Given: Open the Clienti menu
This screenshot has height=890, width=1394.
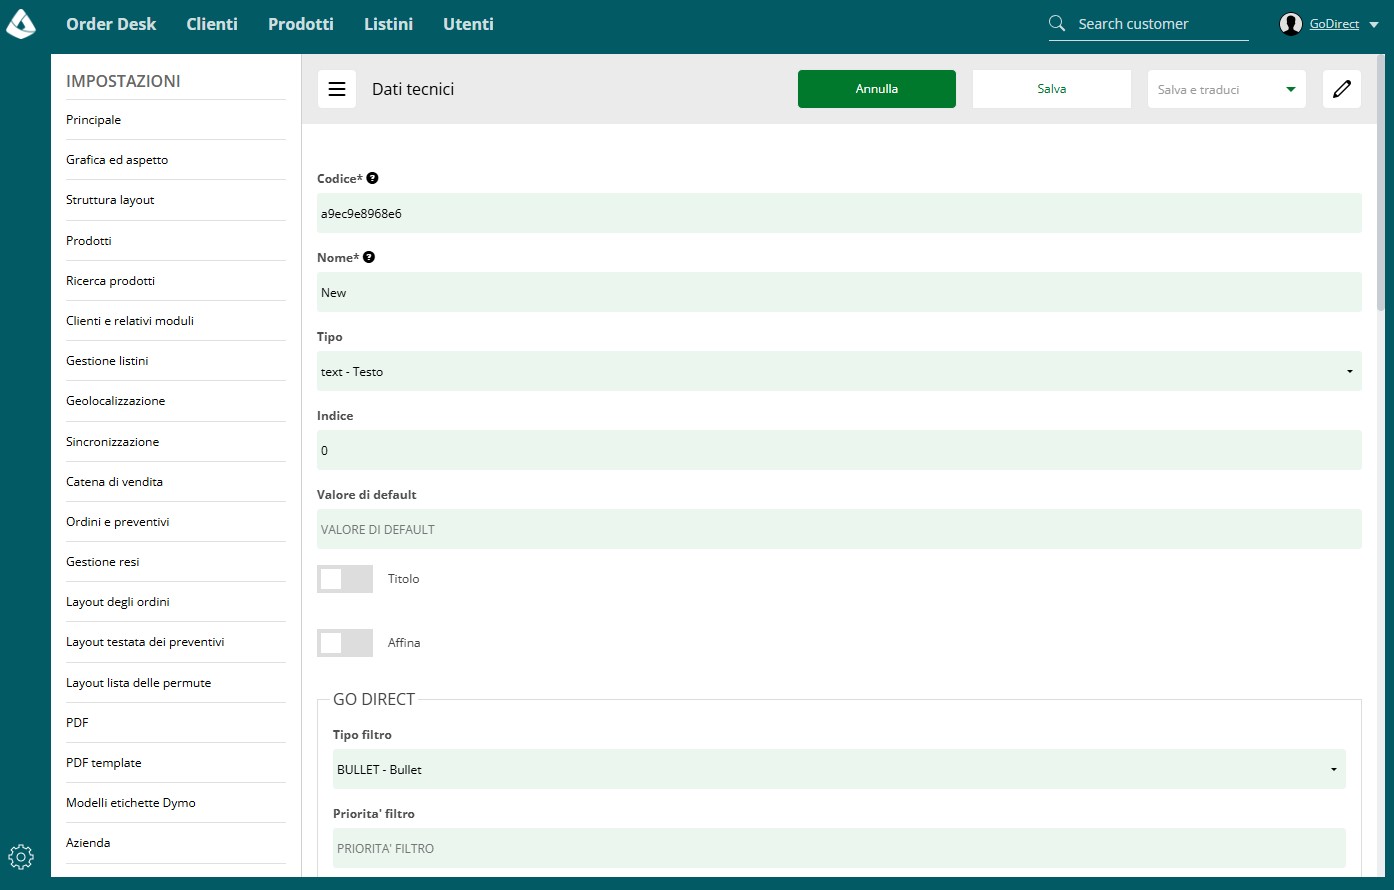Looking at the screenshot, I should [x=212, y=24].
